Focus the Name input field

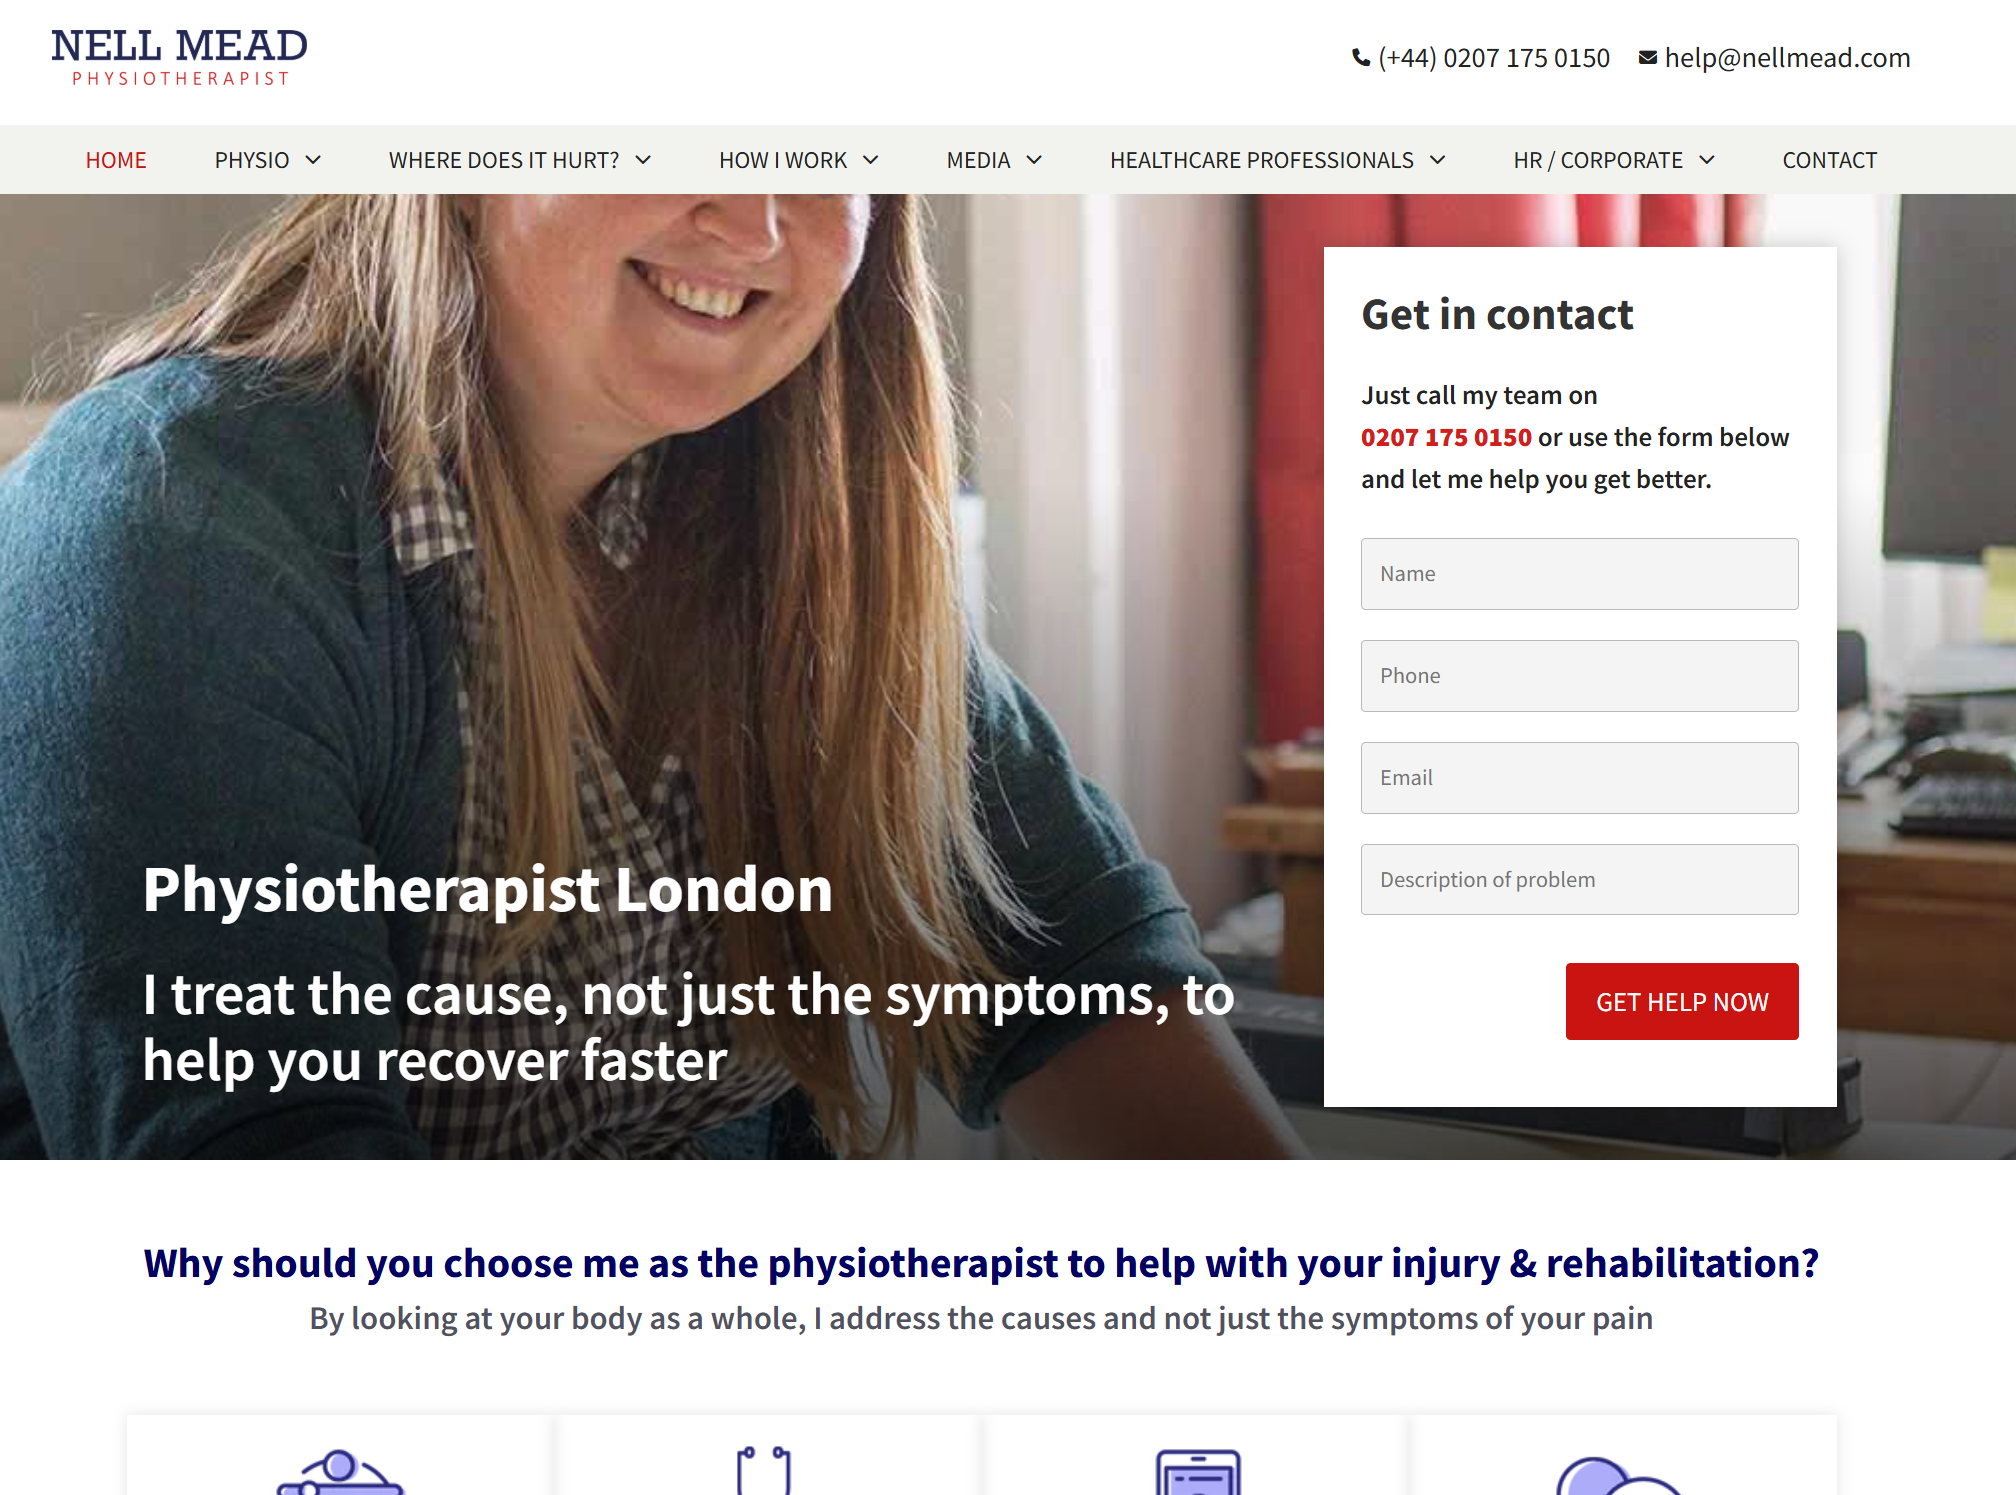click(1579, 574)
